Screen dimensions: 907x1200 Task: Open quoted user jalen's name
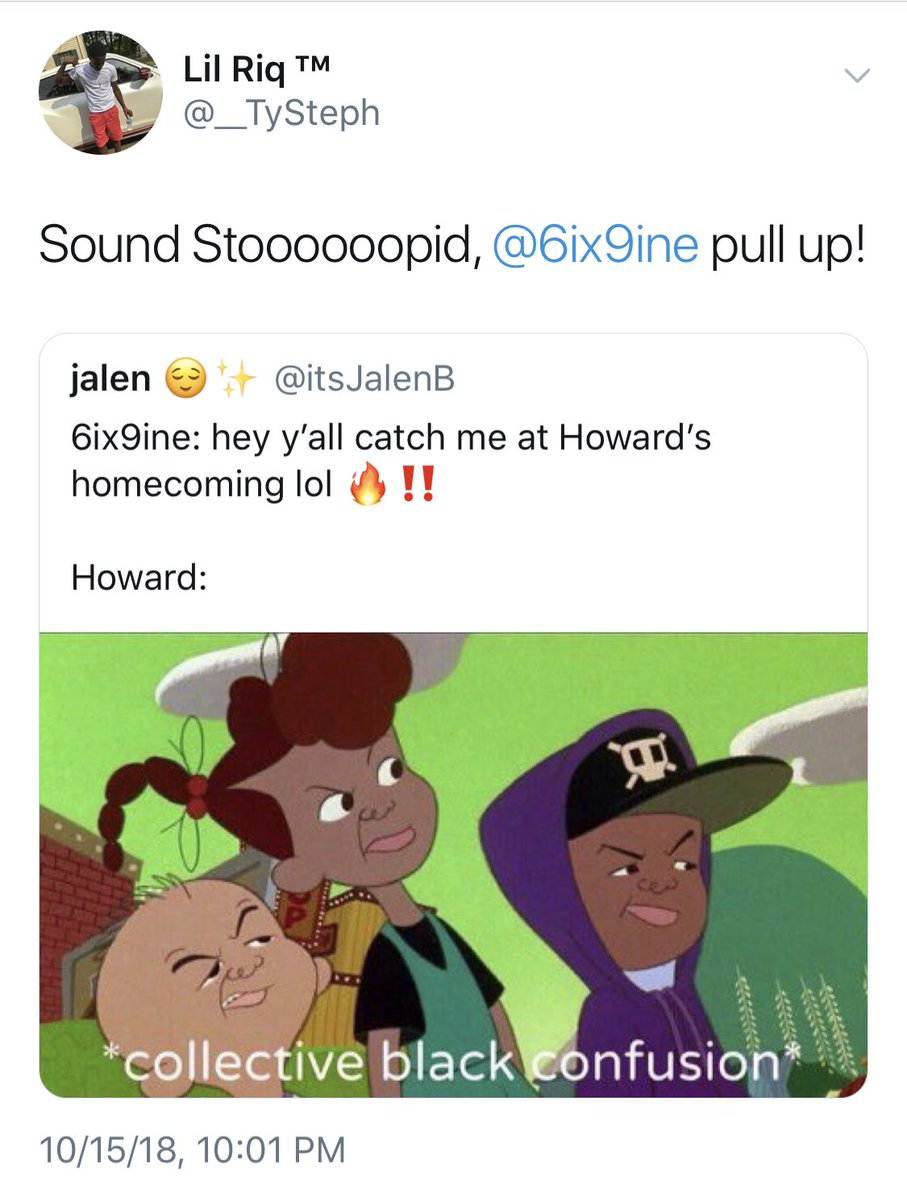click(x=111, y=379)
